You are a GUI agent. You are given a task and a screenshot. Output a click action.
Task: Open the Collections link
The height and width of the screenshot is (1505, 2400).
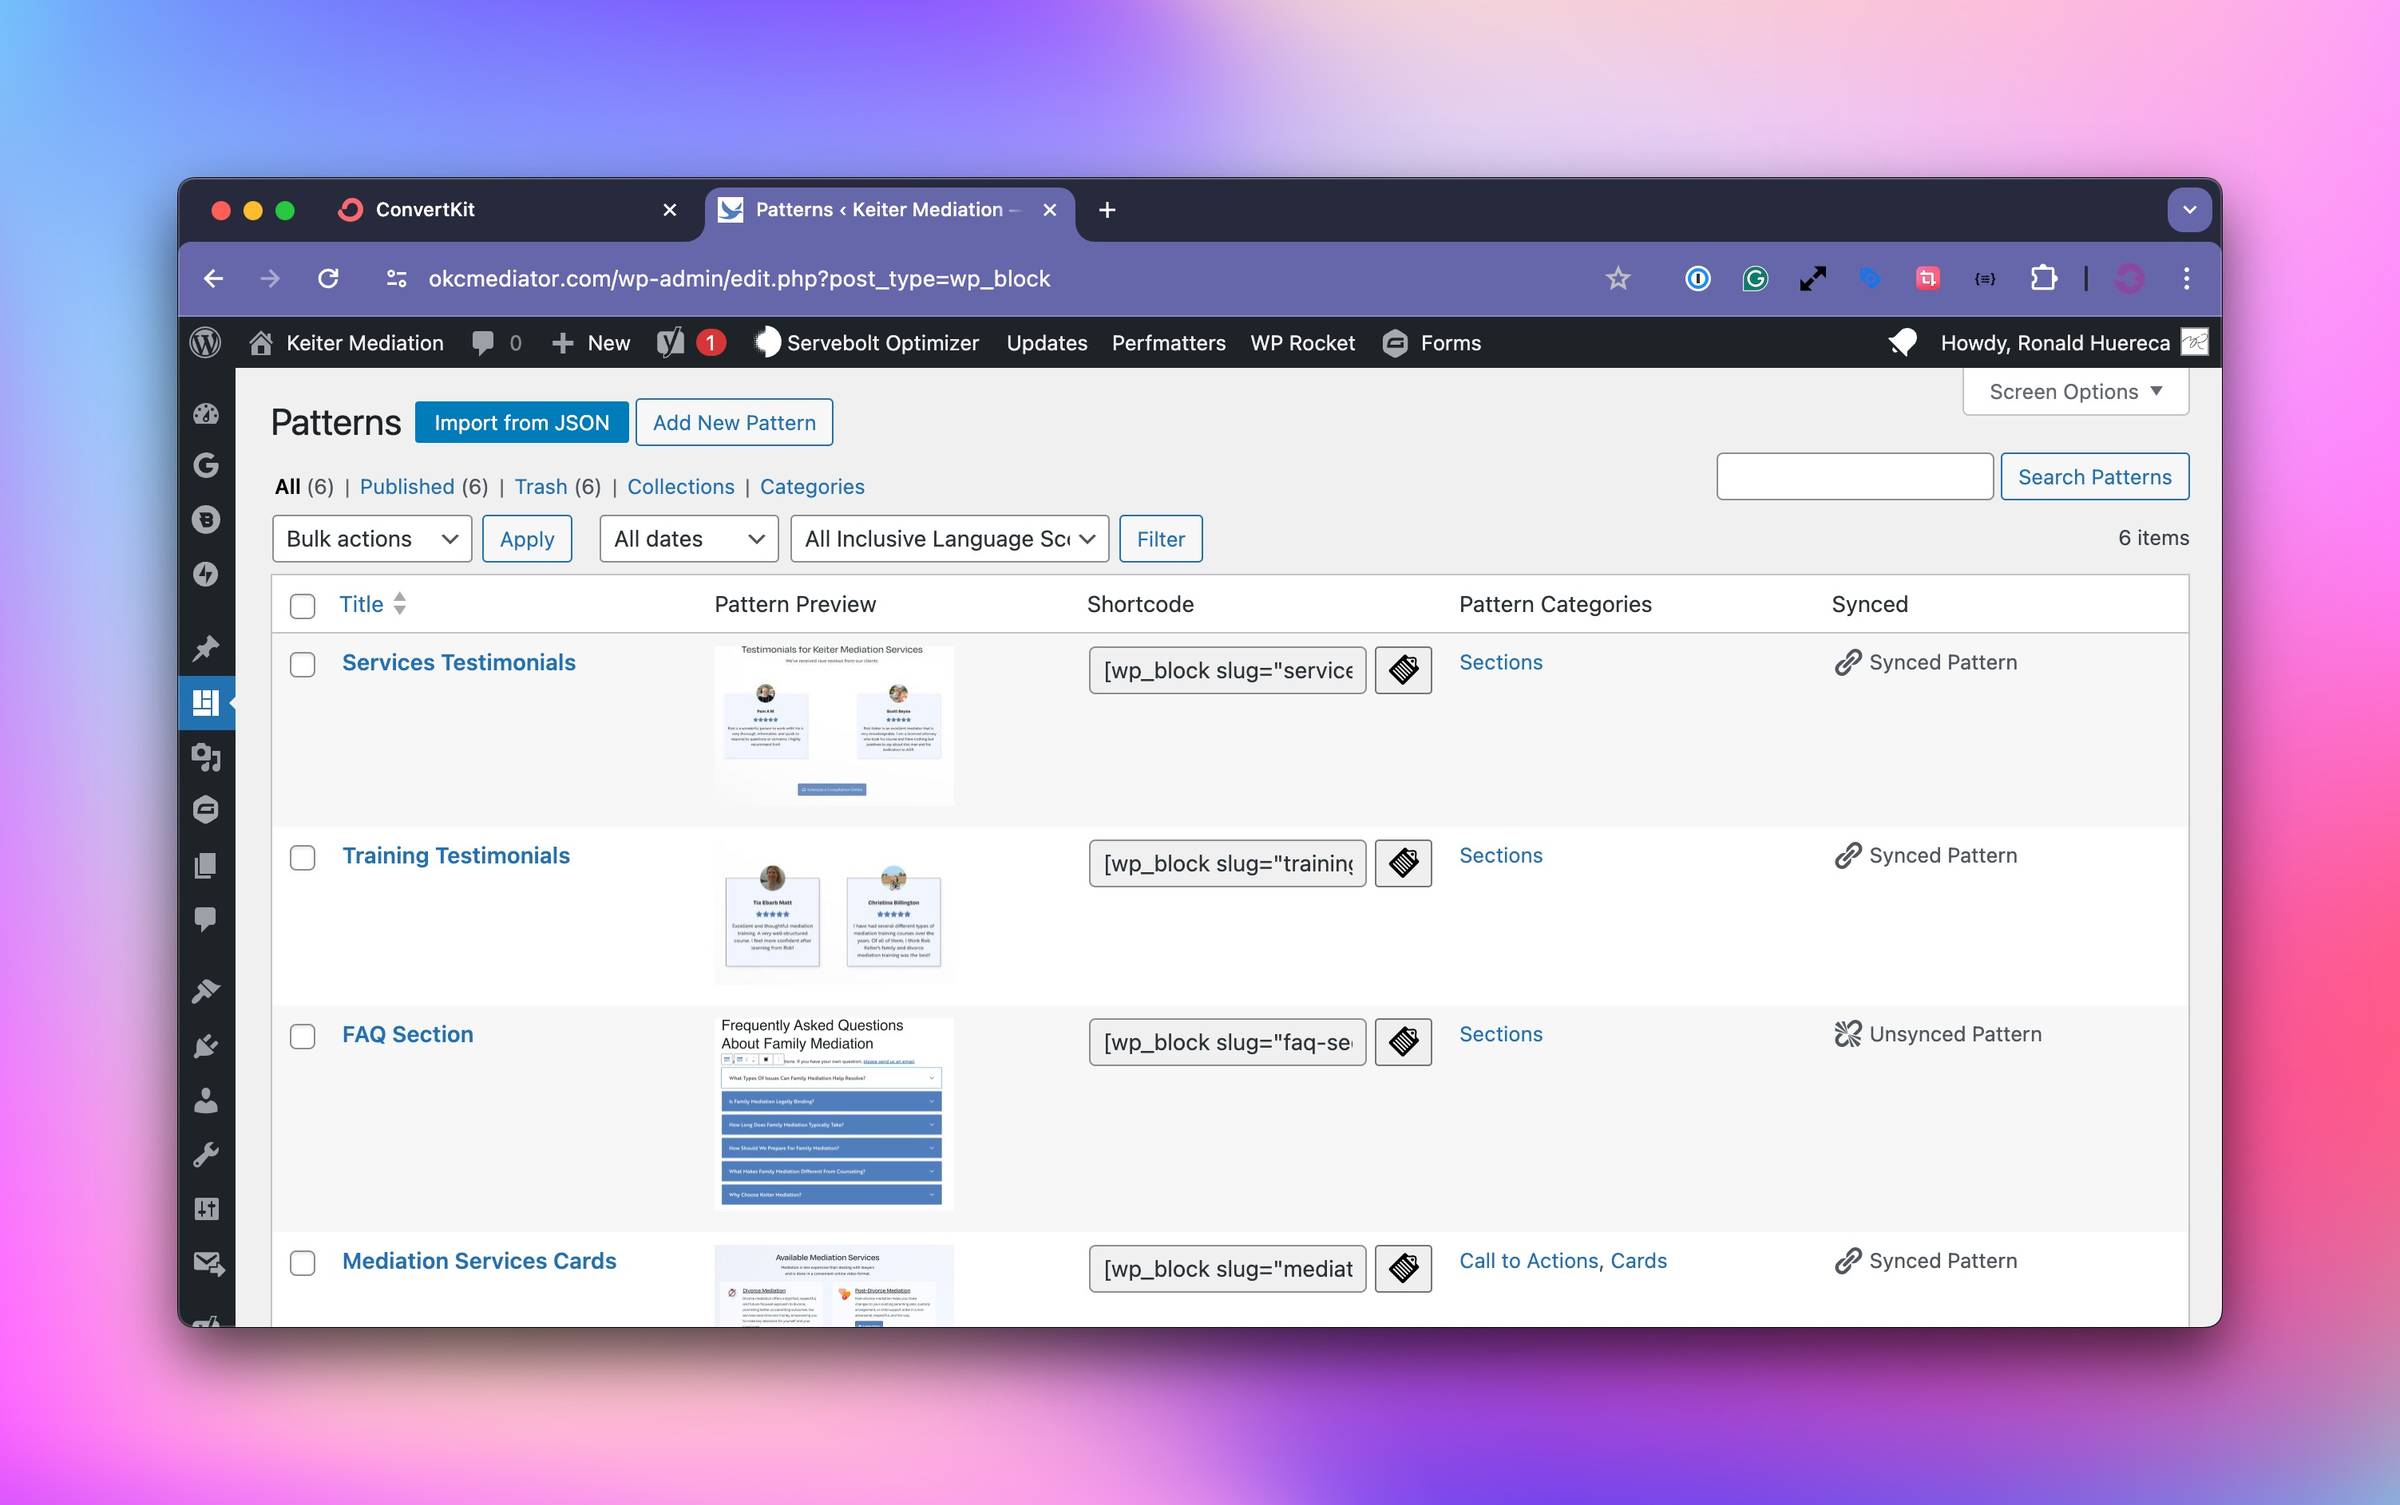[680, 486]
